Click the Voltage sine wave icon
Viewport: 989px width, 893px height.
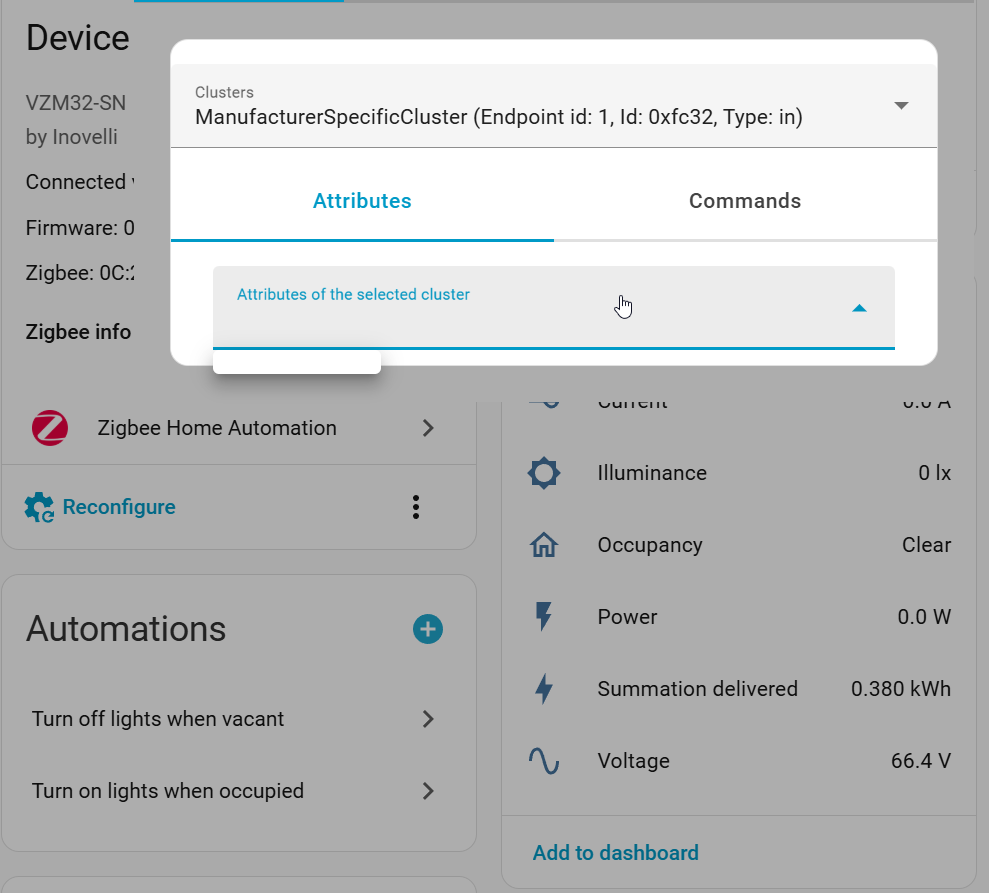tap(544, 761)
